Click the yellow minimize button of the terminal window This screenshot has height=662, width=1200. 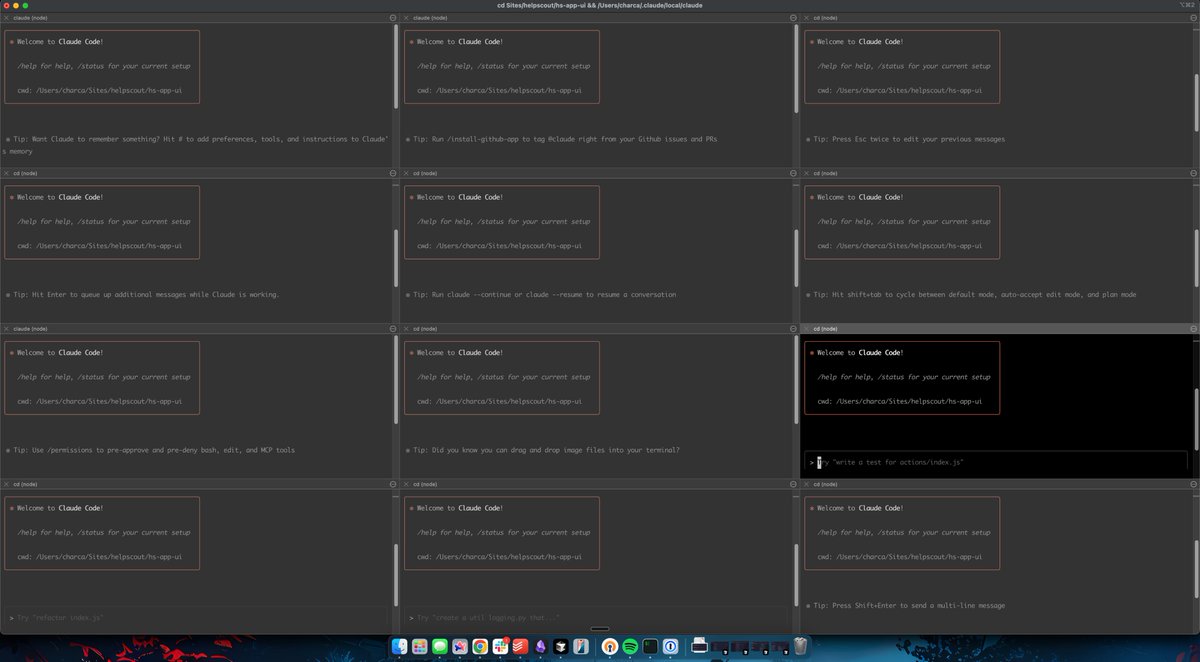17,5
